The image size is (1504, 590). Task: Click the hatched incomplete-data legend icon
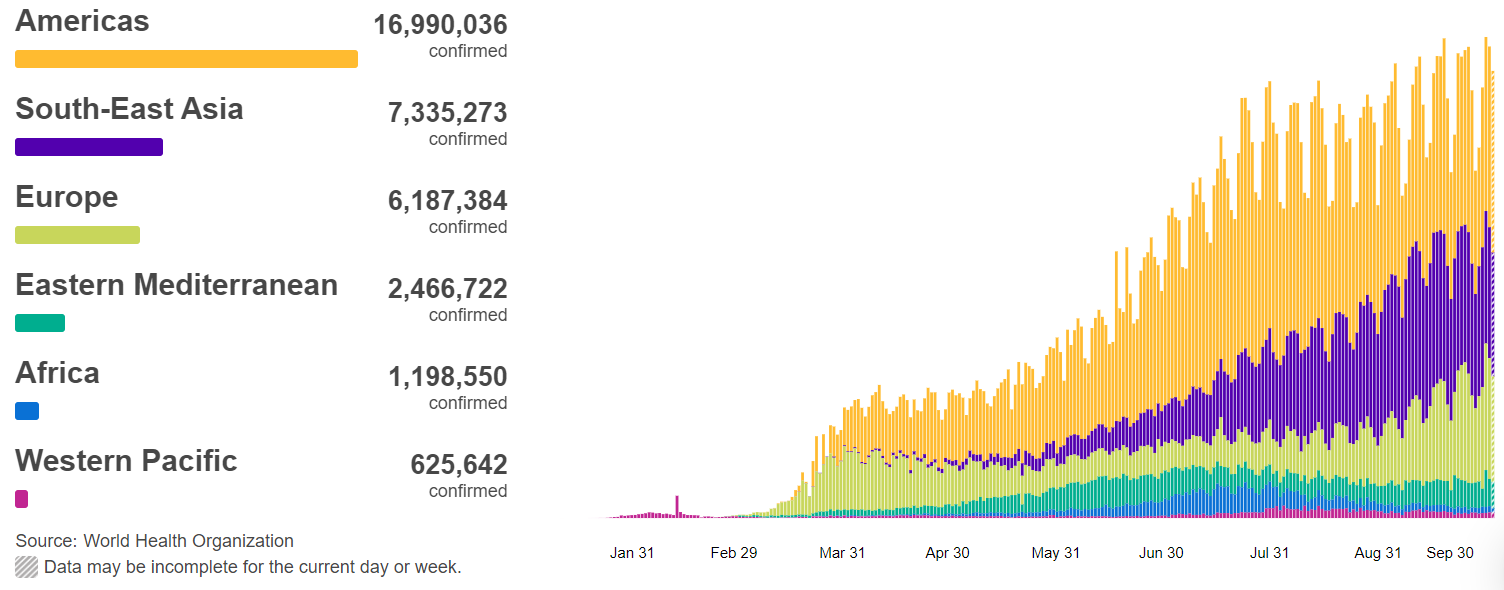(x=27, y=567)
